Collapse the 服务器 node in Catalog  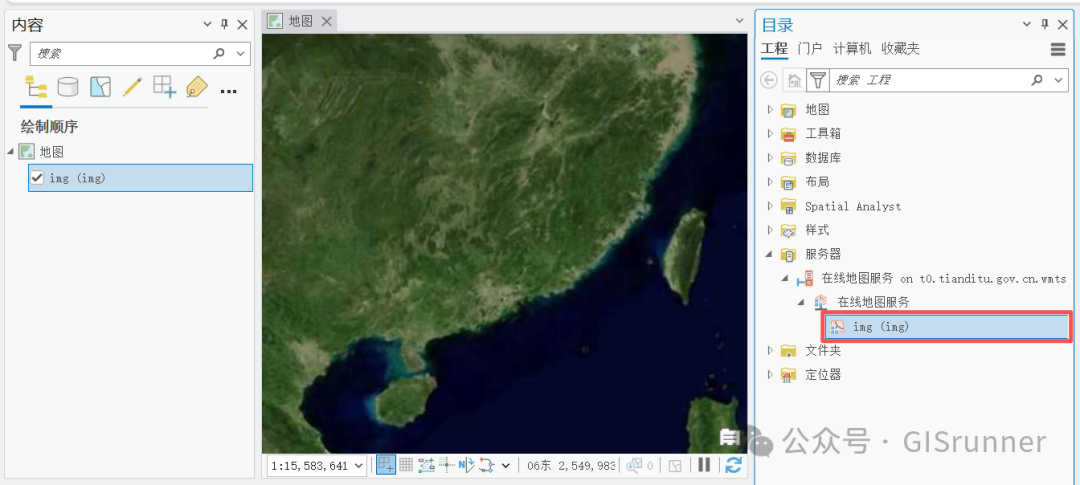(x=769, y=254)
